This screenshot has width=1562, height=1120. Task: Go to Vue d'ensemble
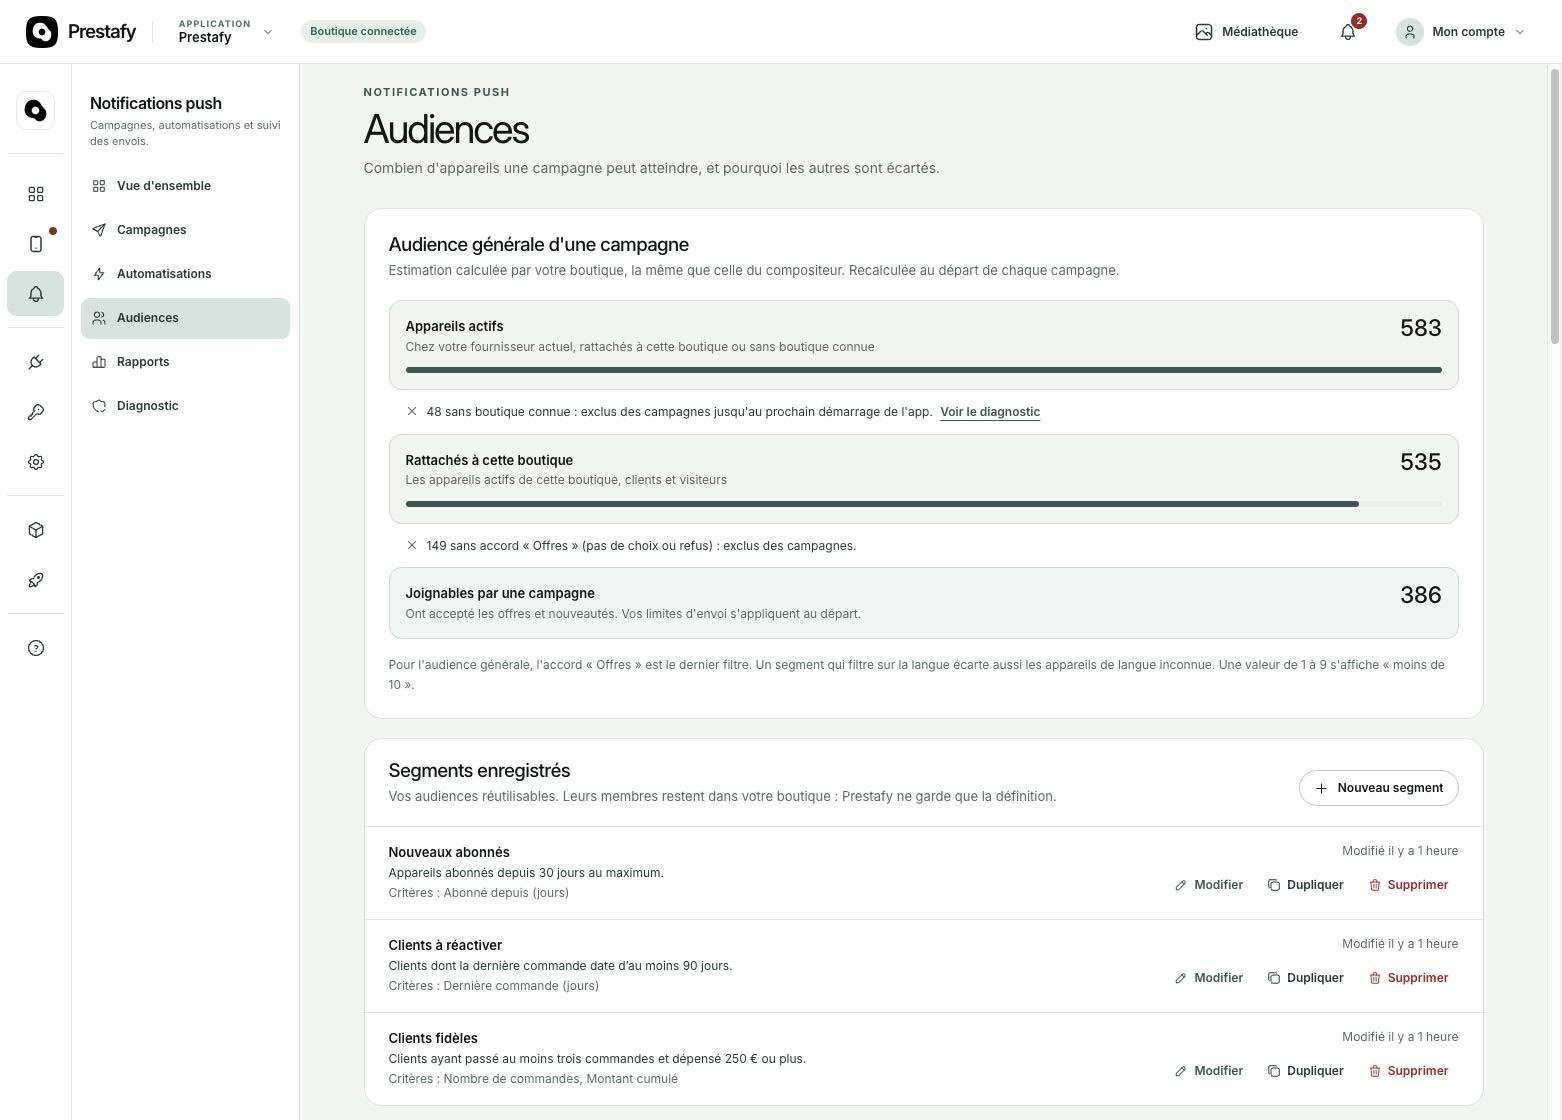click(x=185, y=186)
